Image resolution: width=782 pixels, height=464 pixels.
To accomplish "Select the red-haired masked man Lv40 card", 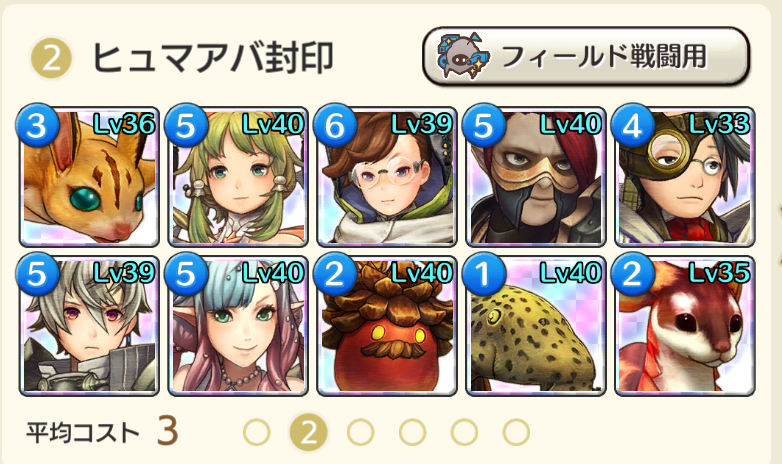I will point(536,177).
